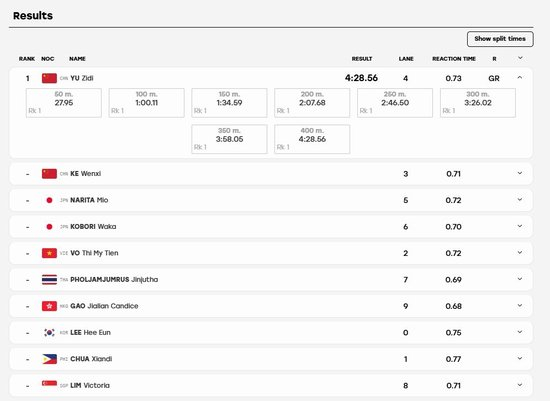550x401 pixels.
Task: Open NARITA Mio athlete name link
Action: [89, 200]
